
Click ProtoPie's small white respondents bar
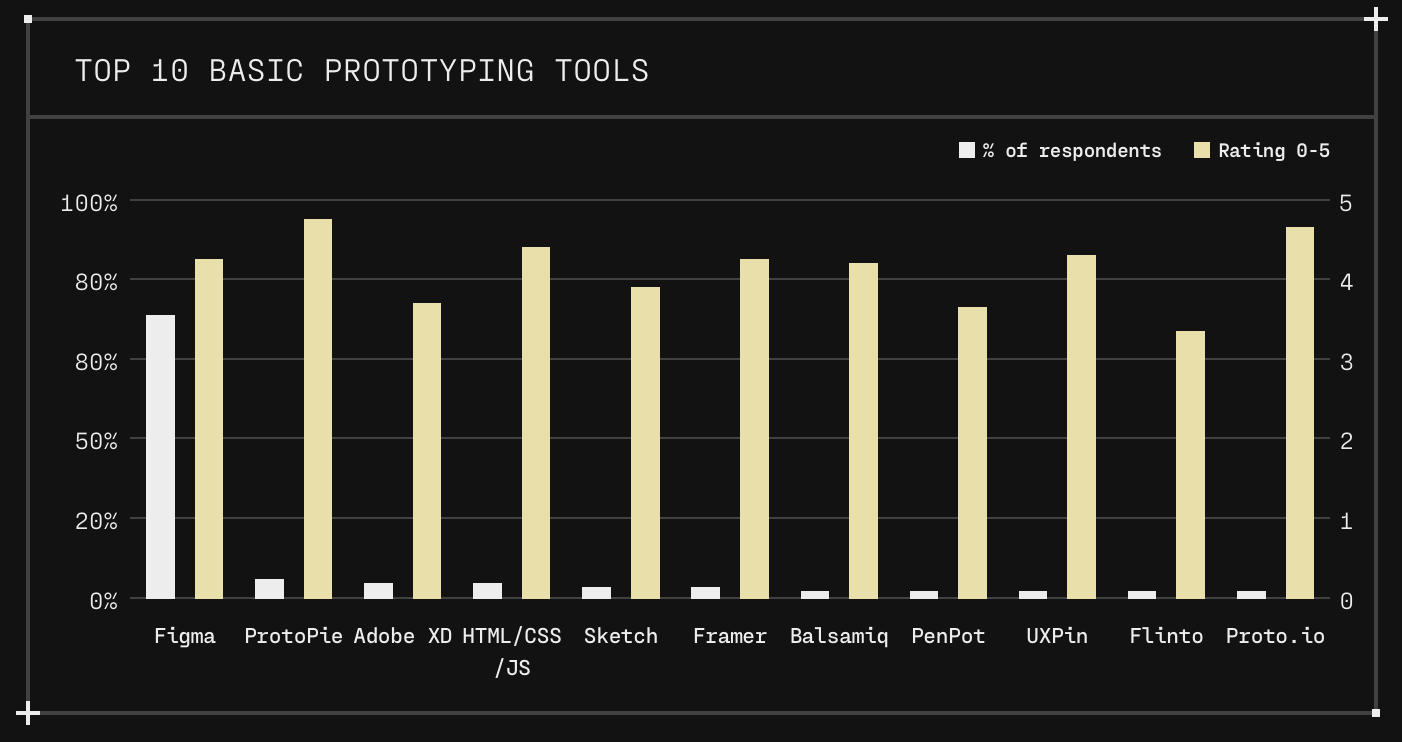click(x=269, y=589)
